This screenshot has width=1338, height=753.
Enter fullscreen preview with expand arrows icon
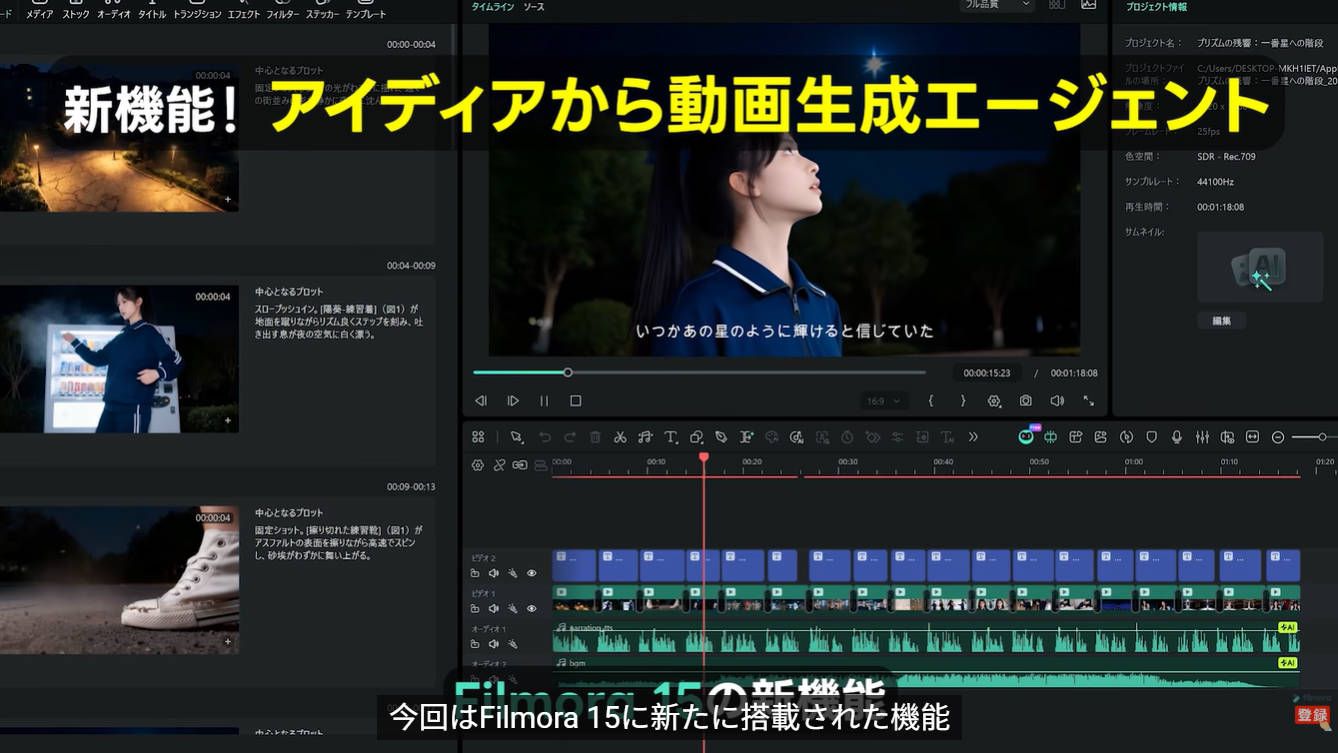1088,400
